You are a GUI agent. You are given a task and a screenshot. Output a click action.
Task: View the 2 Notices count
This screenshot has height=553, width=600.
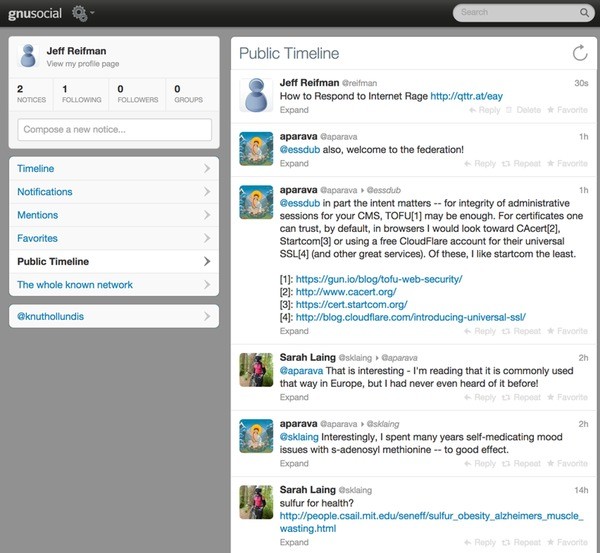click(x=31, y=94)
